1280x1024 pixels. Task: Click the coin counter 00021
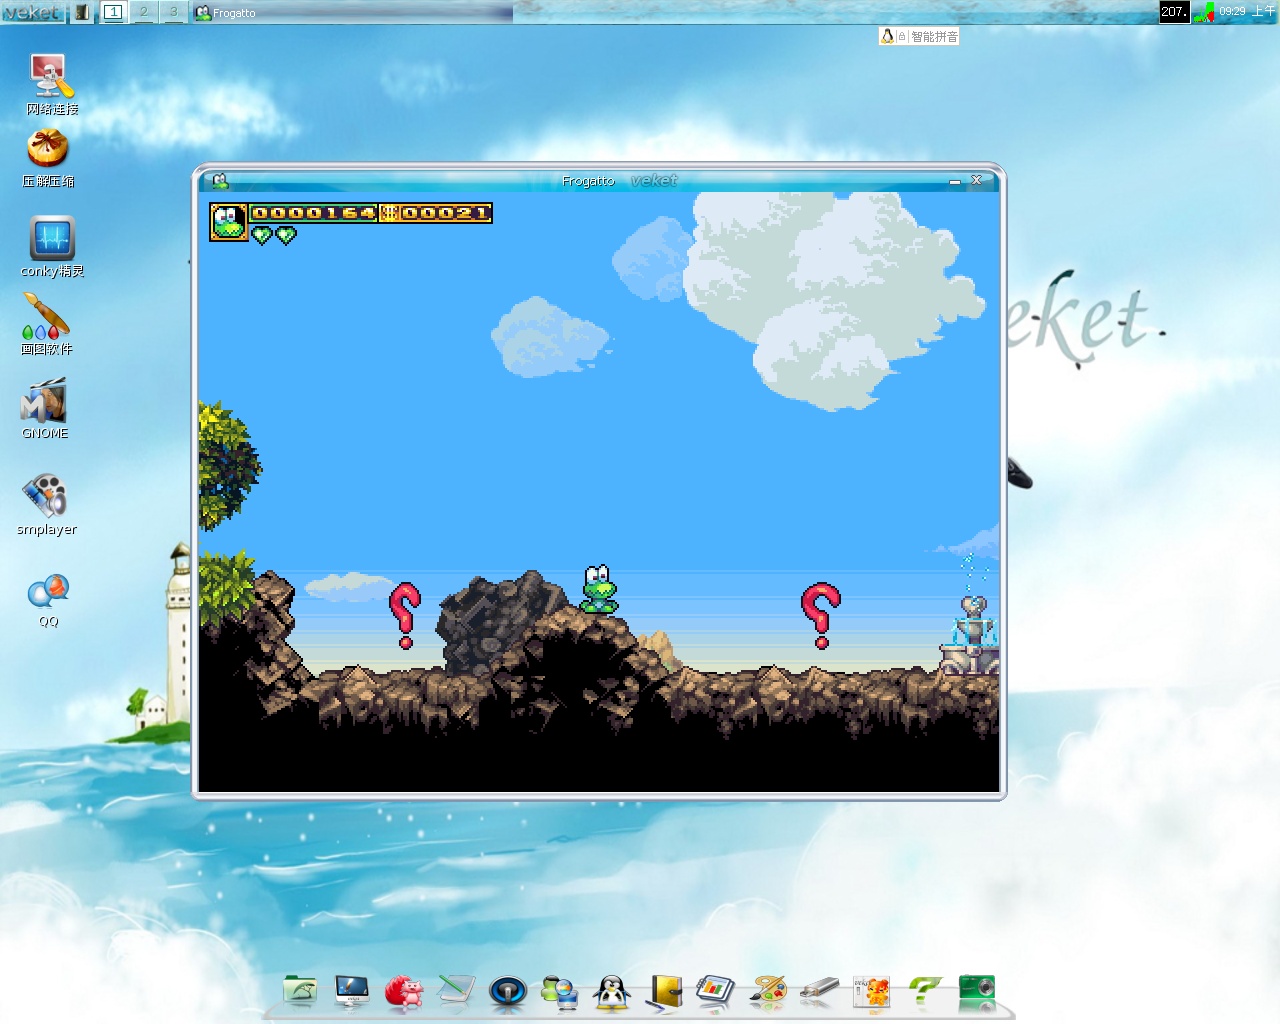click(x=435, y=213)
